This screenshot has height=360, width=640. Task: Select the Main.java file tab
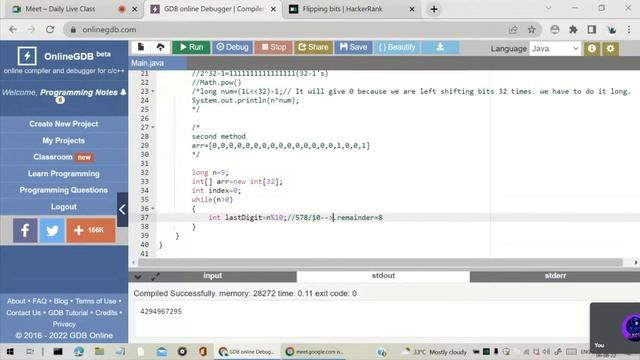(x=158, y=63)
